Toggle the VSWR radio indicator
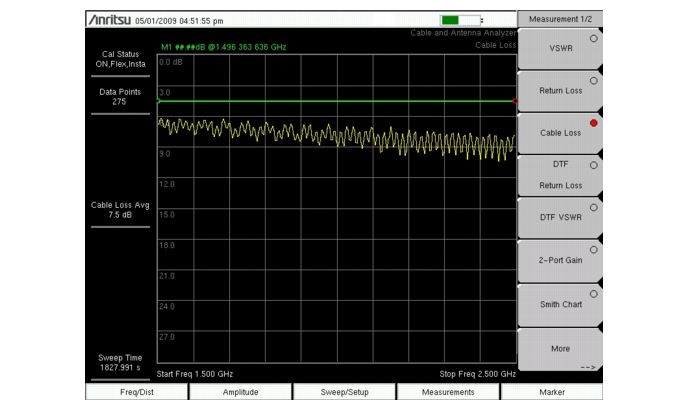The width and height of the screenshot is (689, 408). [594, 39]
